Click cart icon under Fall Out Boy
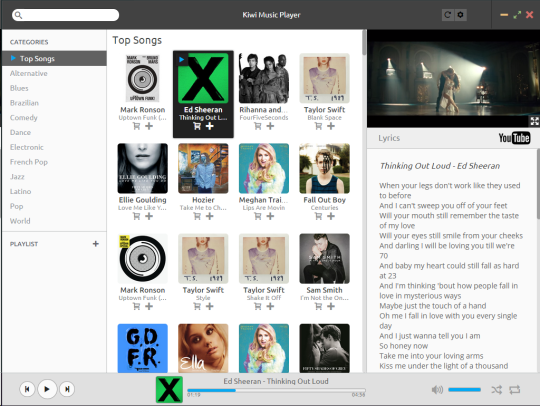Viewport: 540px width, 406px height. click(x=319, y=216)
